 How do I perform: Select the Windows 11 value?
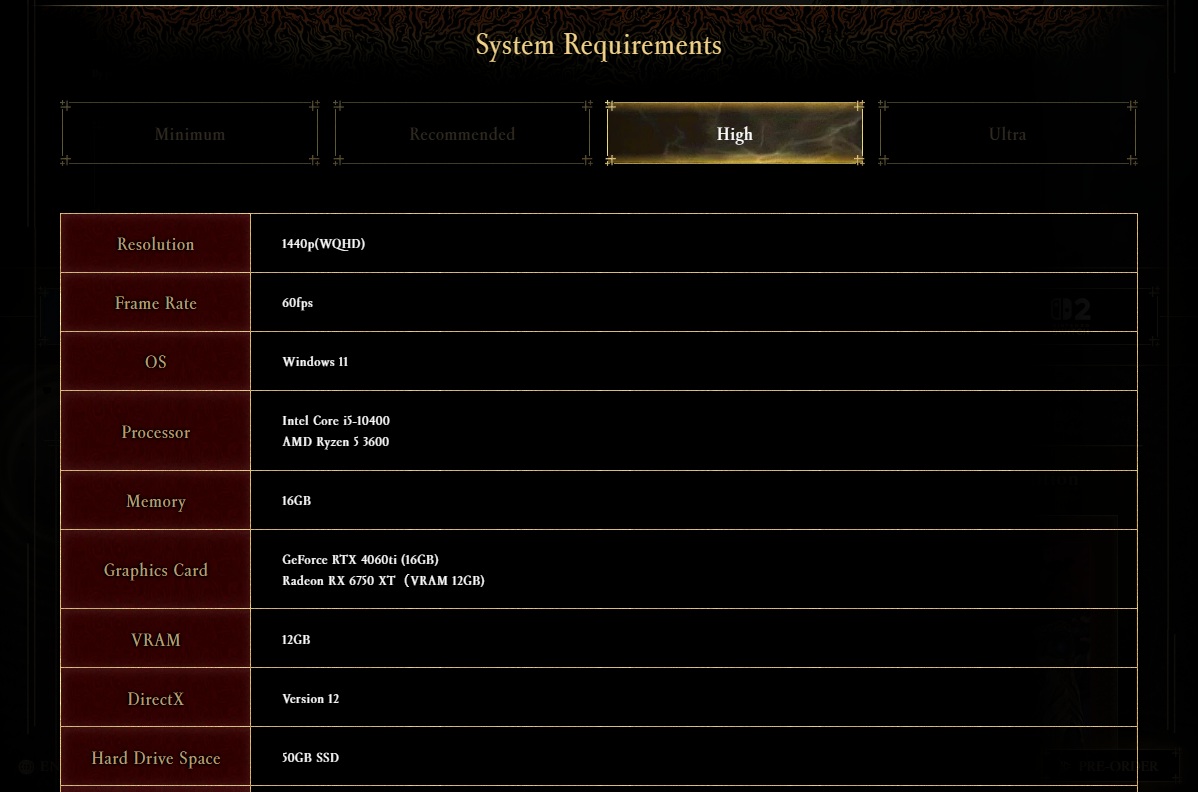pyautogui.click(x=315, y=361)
